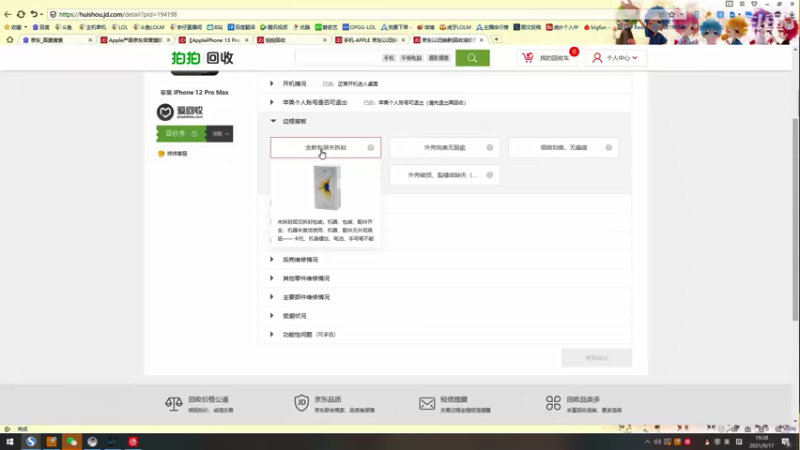The height and width of the screenshot is (450, 800).
Task: Expand the 后壳维修情况 section
Action: (x=271, y=260)
